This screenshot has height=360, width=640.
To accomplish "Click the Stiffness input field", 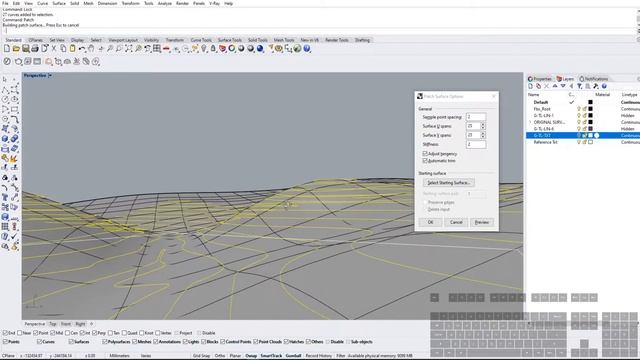I will [x=476, y=144].
